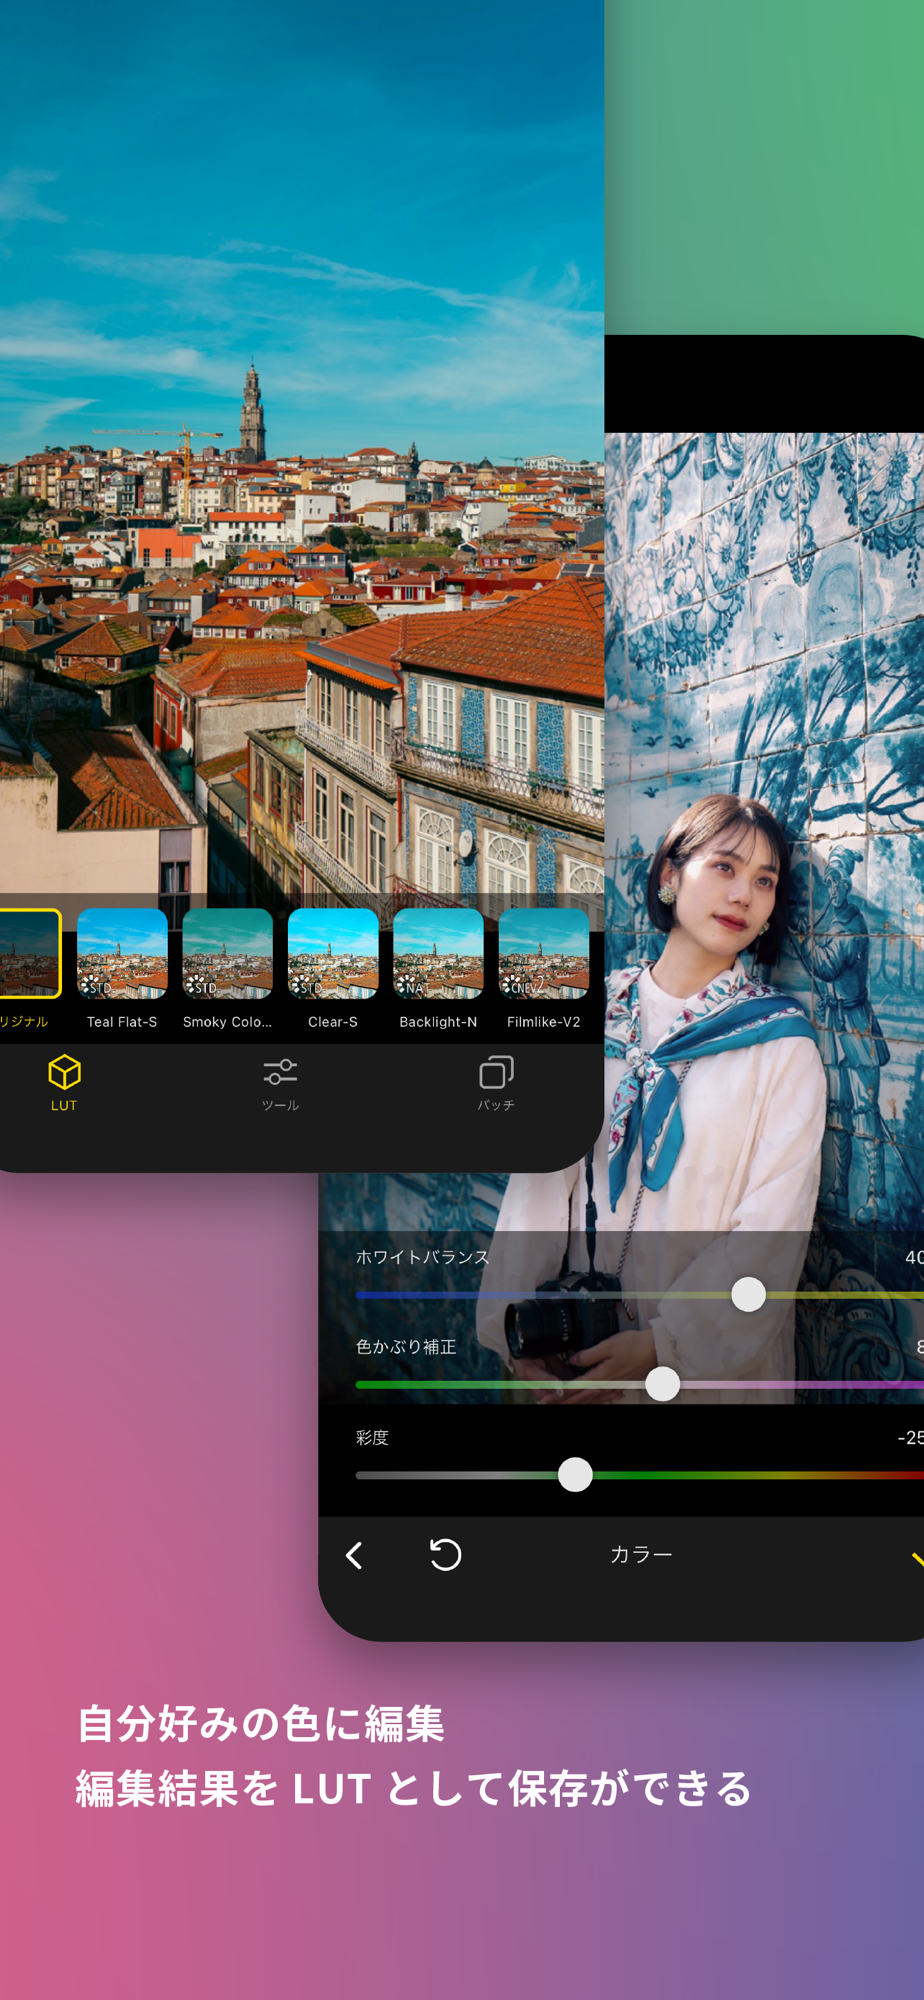Apply the Teal Flat-S LUT thumbnail
The image size is (924, 2000).
tap(122, 954)
